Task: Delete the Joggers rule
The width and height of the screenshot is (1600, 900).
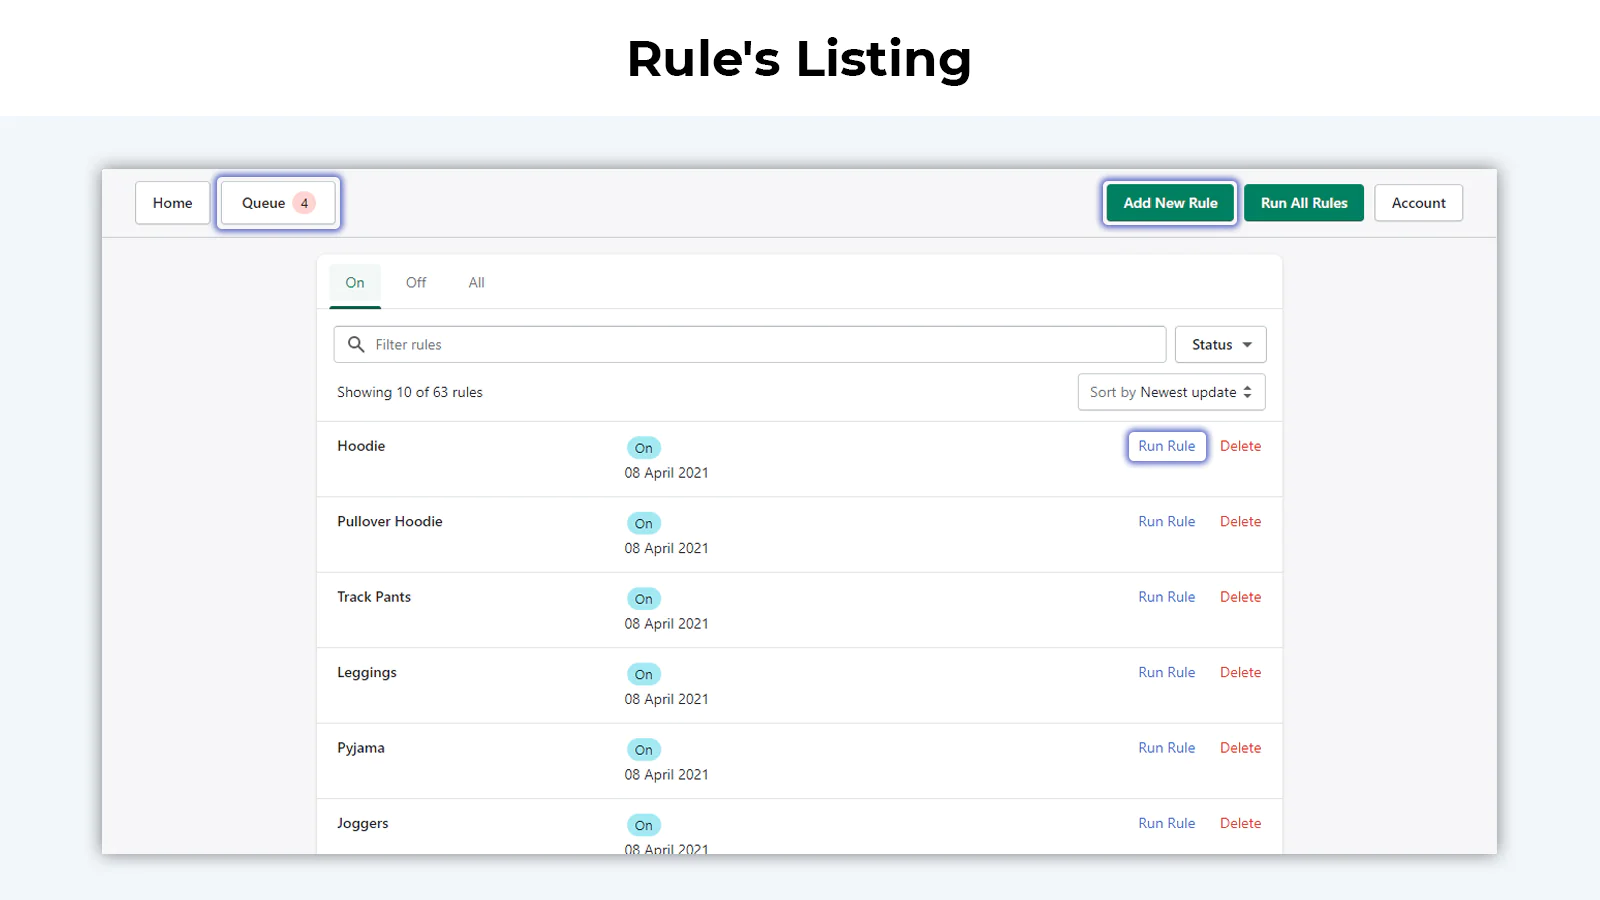Action: [x=1240, y=824]
